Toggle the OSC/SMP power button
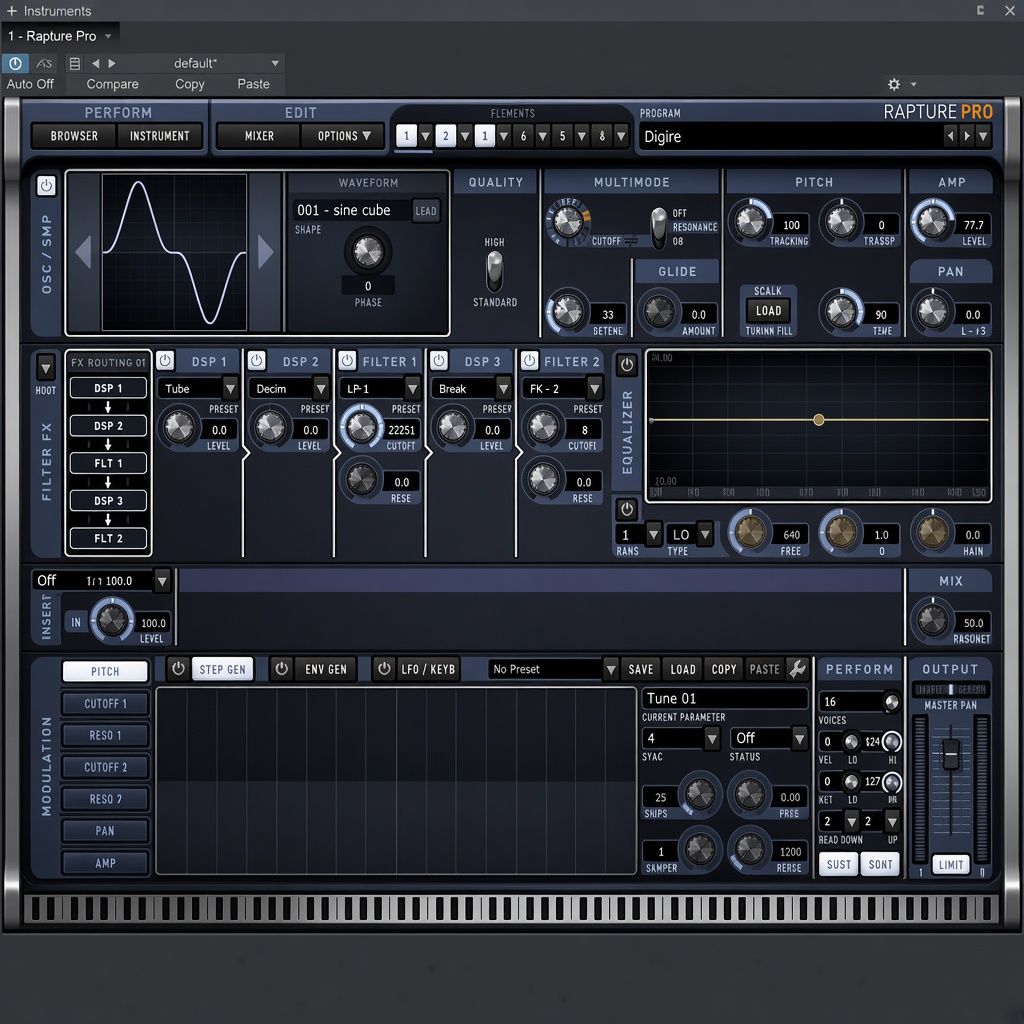This screenshot has height=1024, width=1024. pyautogui.click(x=46, y=185)
